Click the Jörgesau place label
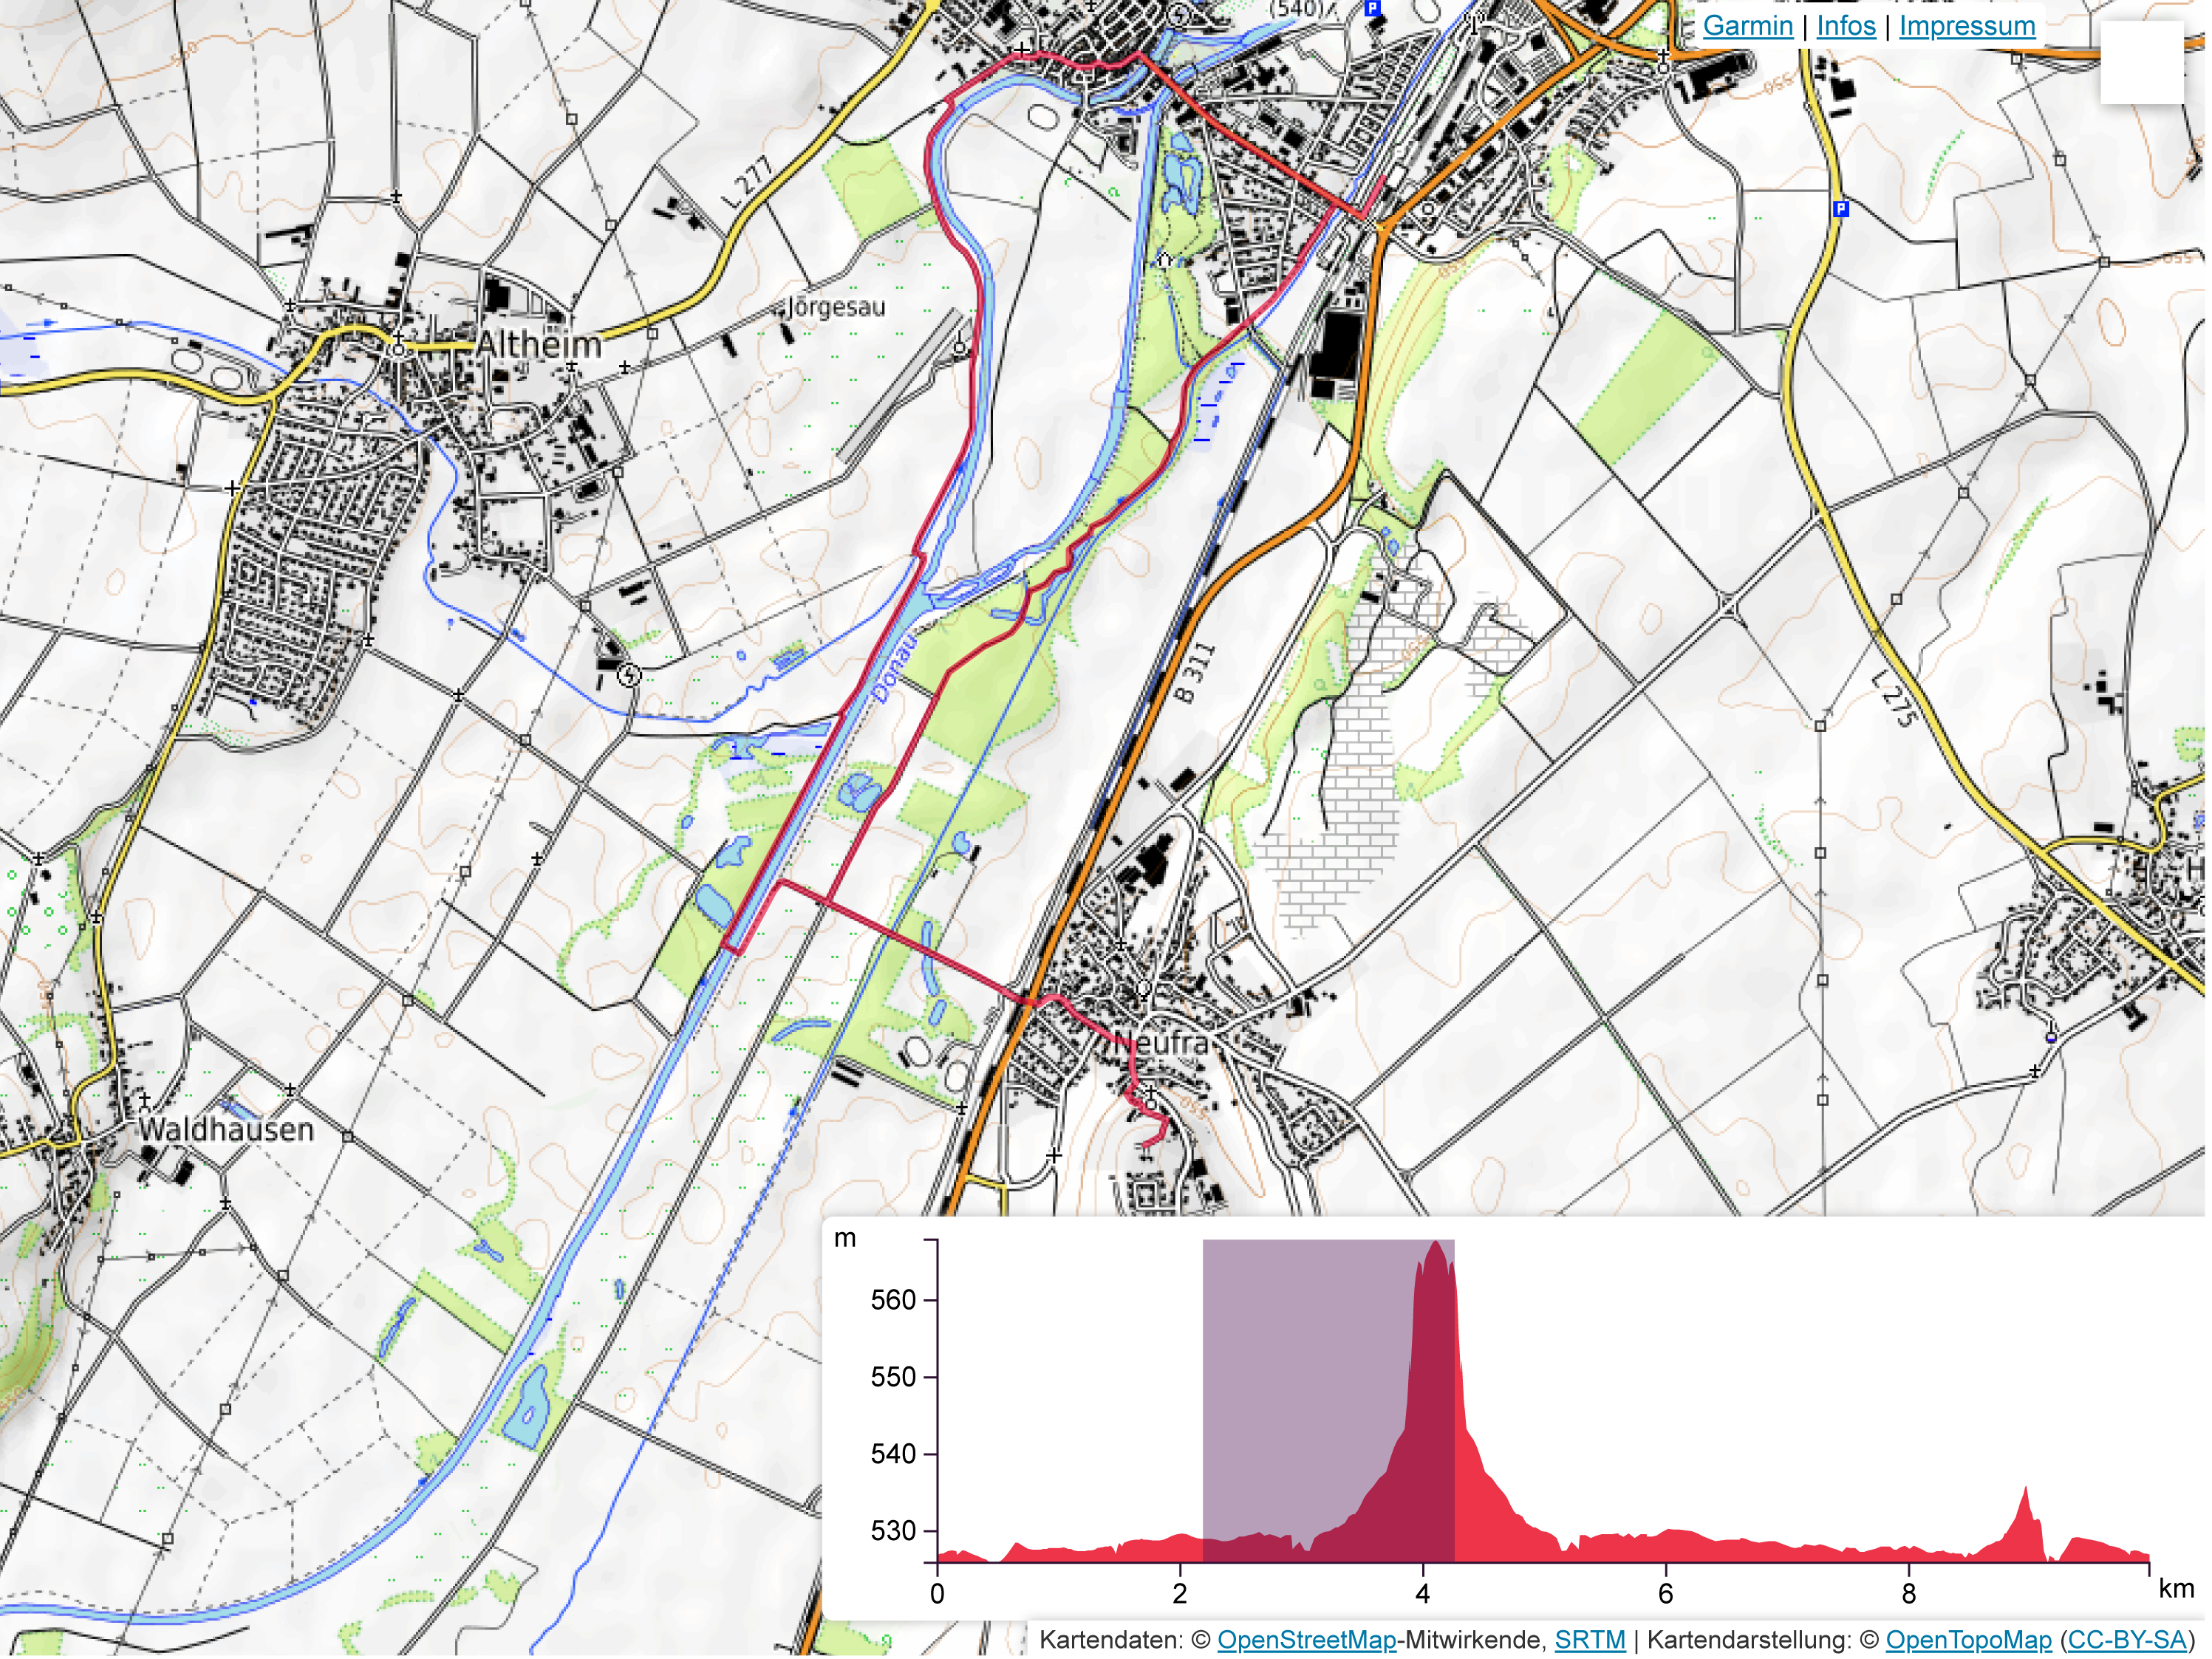Screen dimensions: 2212x1659 coord(836,307)
